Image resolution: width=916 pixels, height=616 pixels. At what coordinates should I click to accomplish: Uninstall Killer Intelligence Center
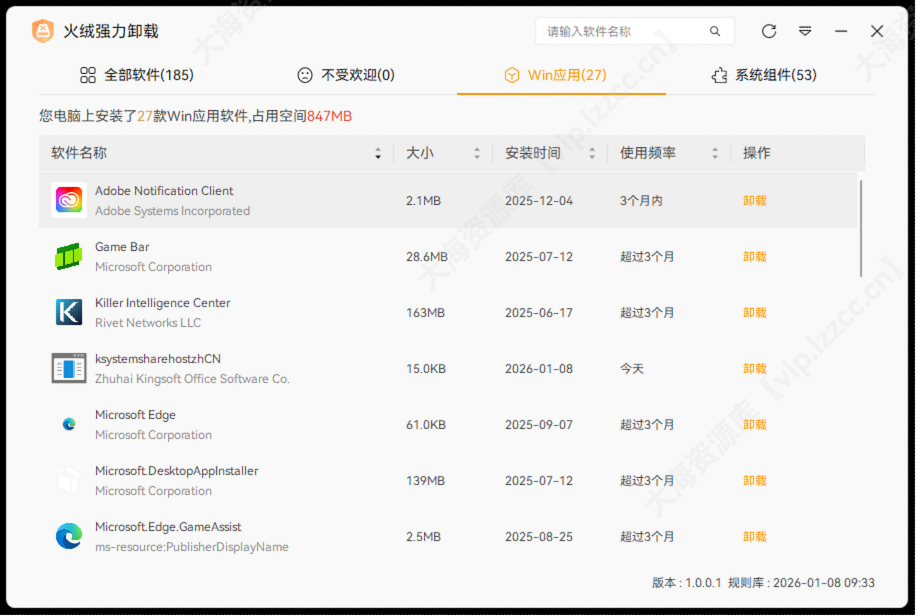pos(754,313)
